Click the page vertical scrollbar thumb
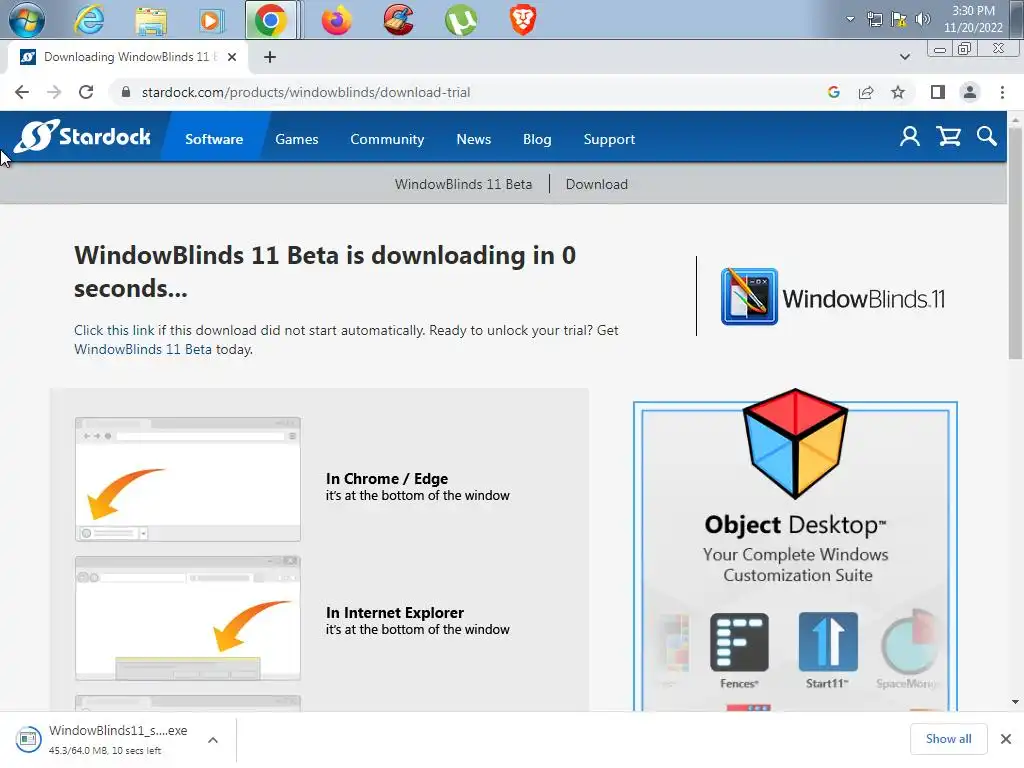This screenshot has width=1024, height=768. (1015, 244)
